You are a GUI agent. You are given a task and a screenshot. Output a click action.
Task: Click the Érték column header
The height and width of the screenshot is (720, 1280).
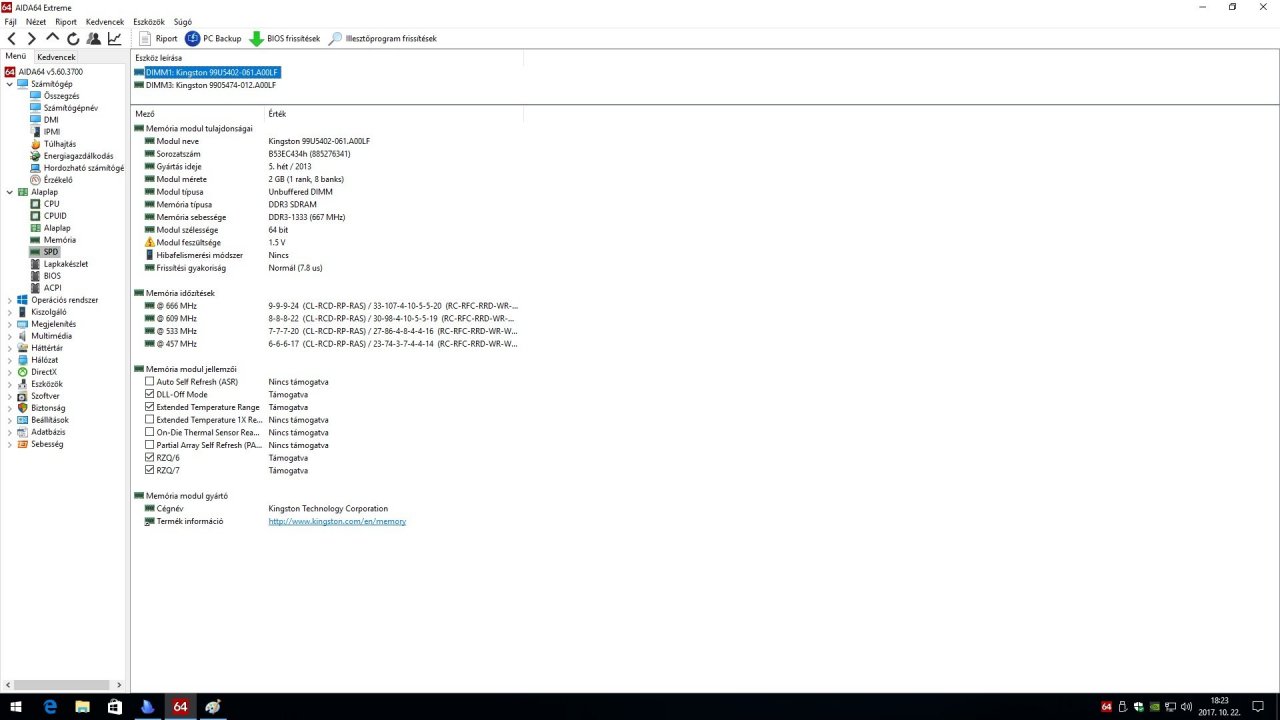tap(277, 114)
